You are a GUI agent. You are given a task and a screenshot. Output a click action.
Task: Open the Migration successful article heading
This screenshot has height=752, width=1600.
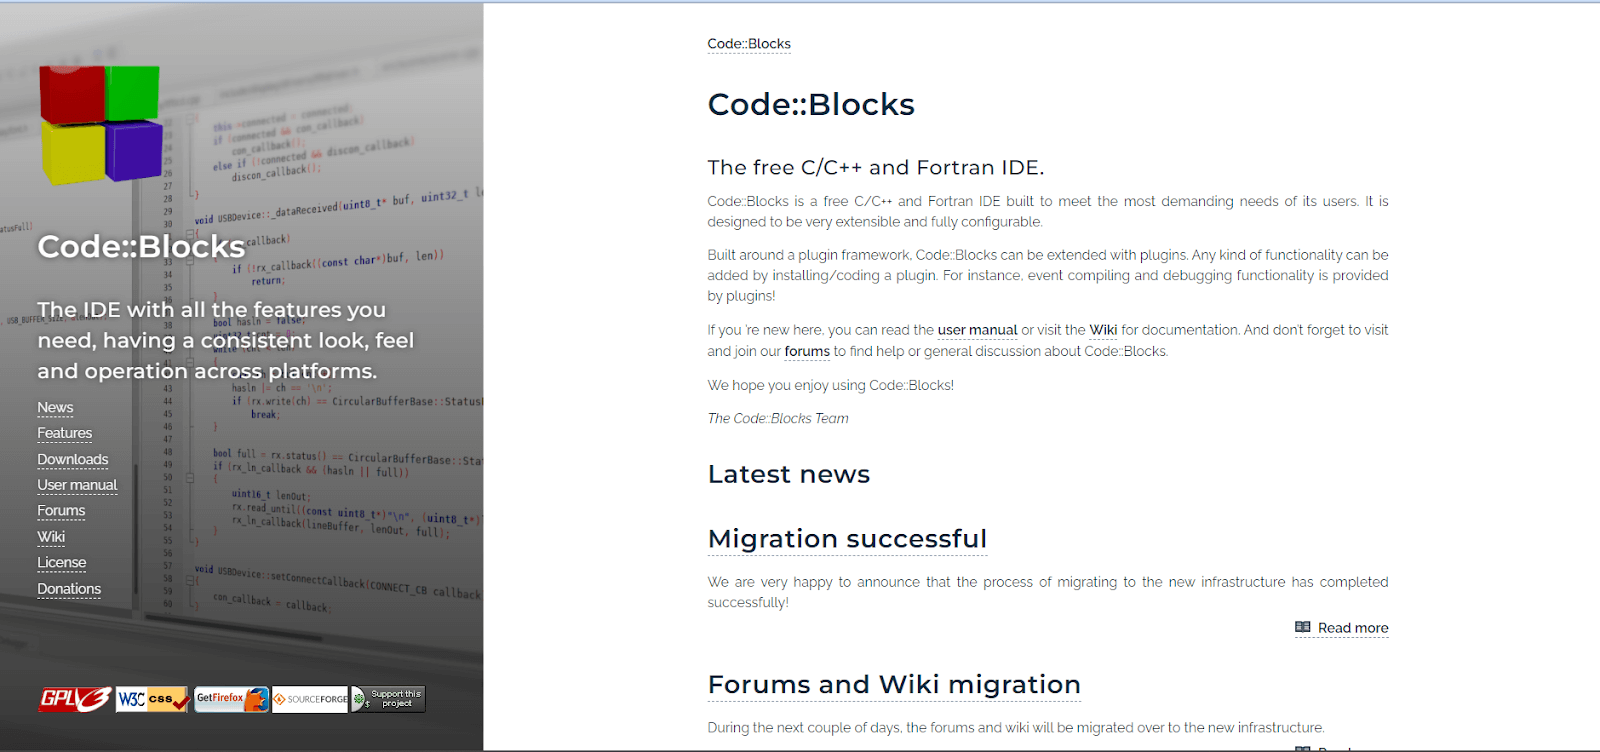[847, 539]
